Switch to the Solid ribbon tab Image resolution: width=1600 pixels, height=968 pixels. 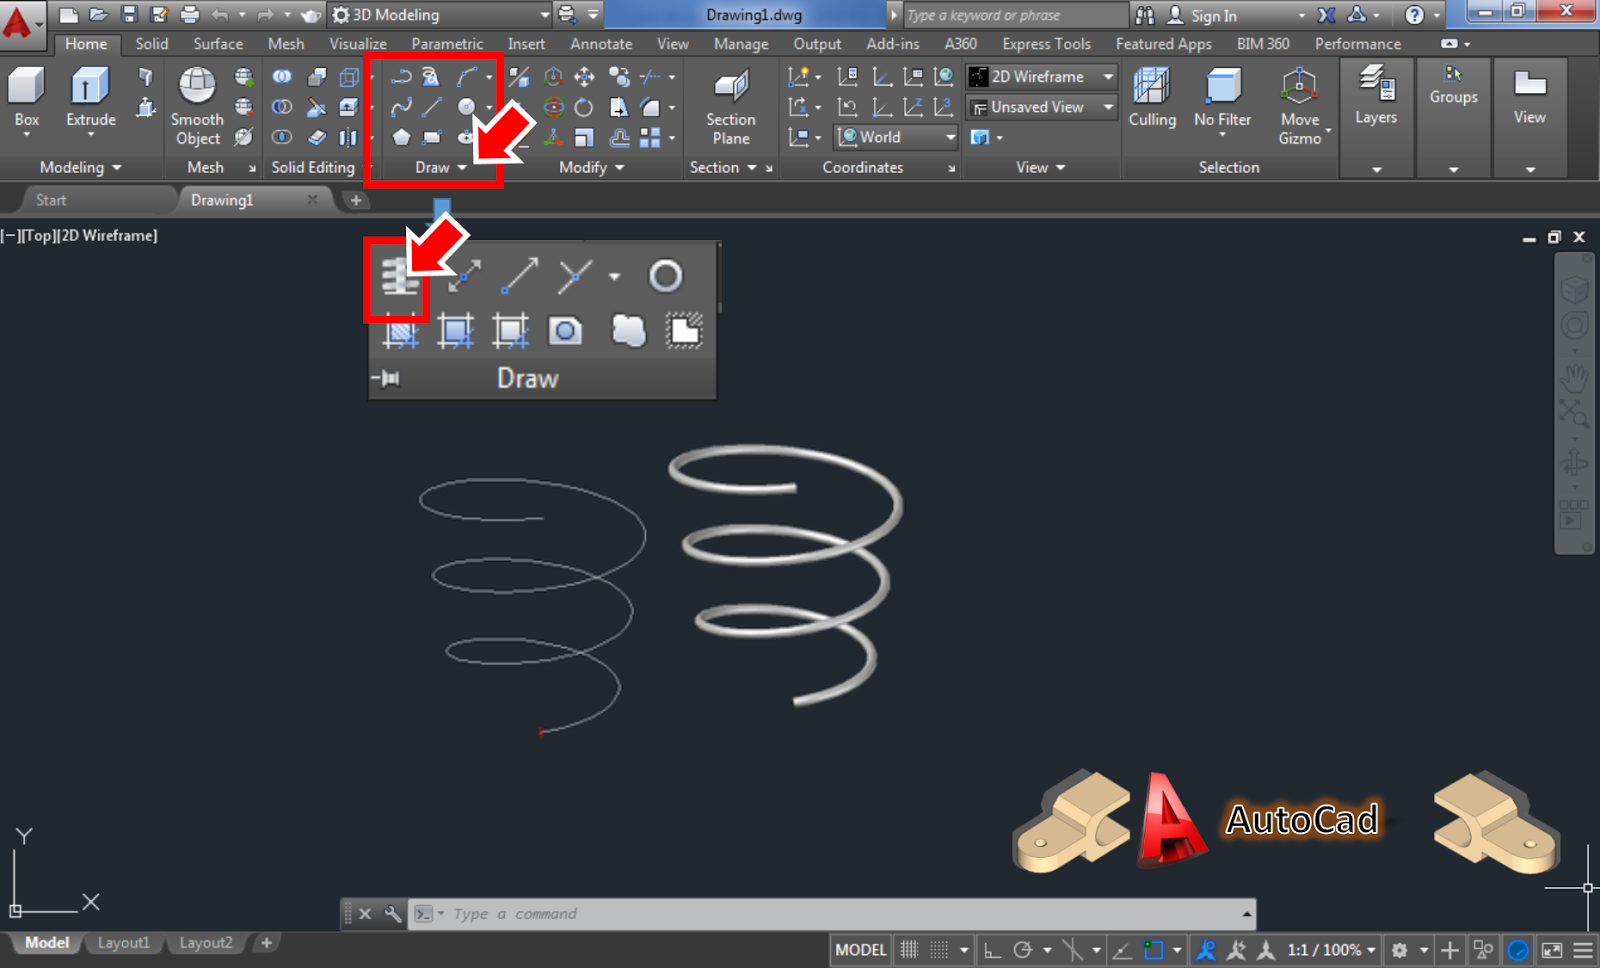tap(151, 43)
